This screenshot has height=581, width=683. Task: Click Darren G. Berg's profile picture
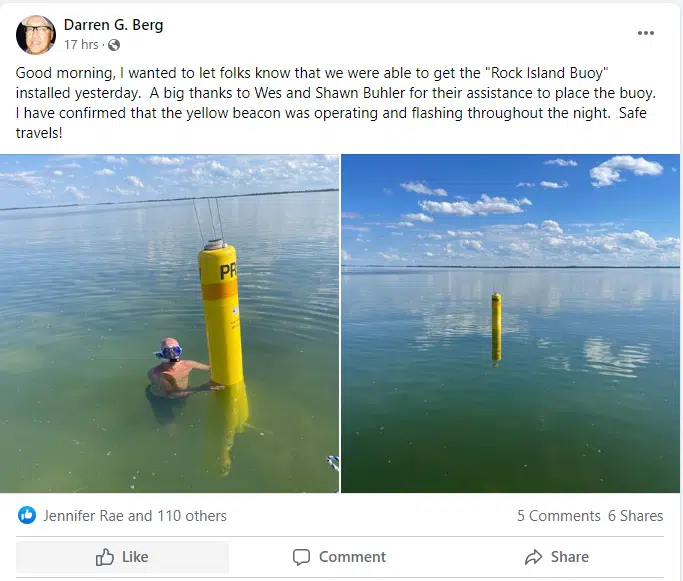coord(36,35)
